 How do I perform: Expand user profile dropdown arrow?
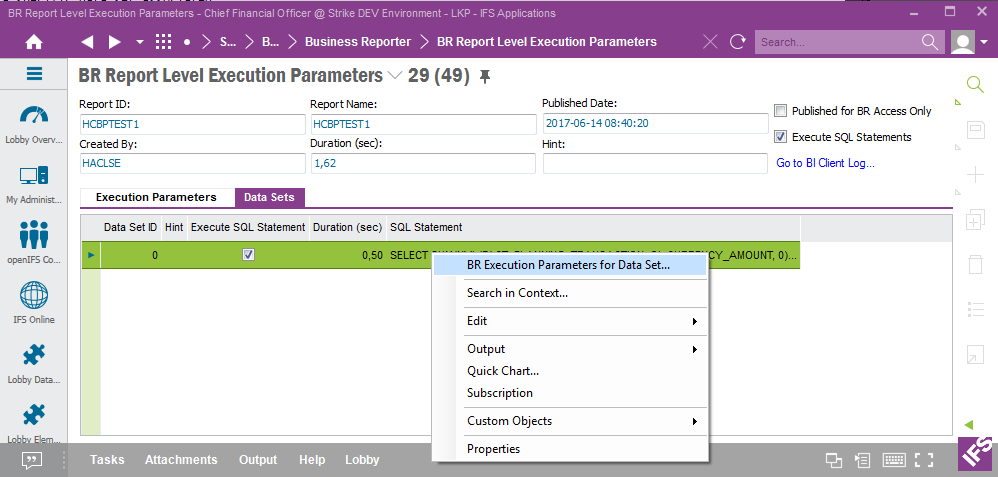(984, 42)
